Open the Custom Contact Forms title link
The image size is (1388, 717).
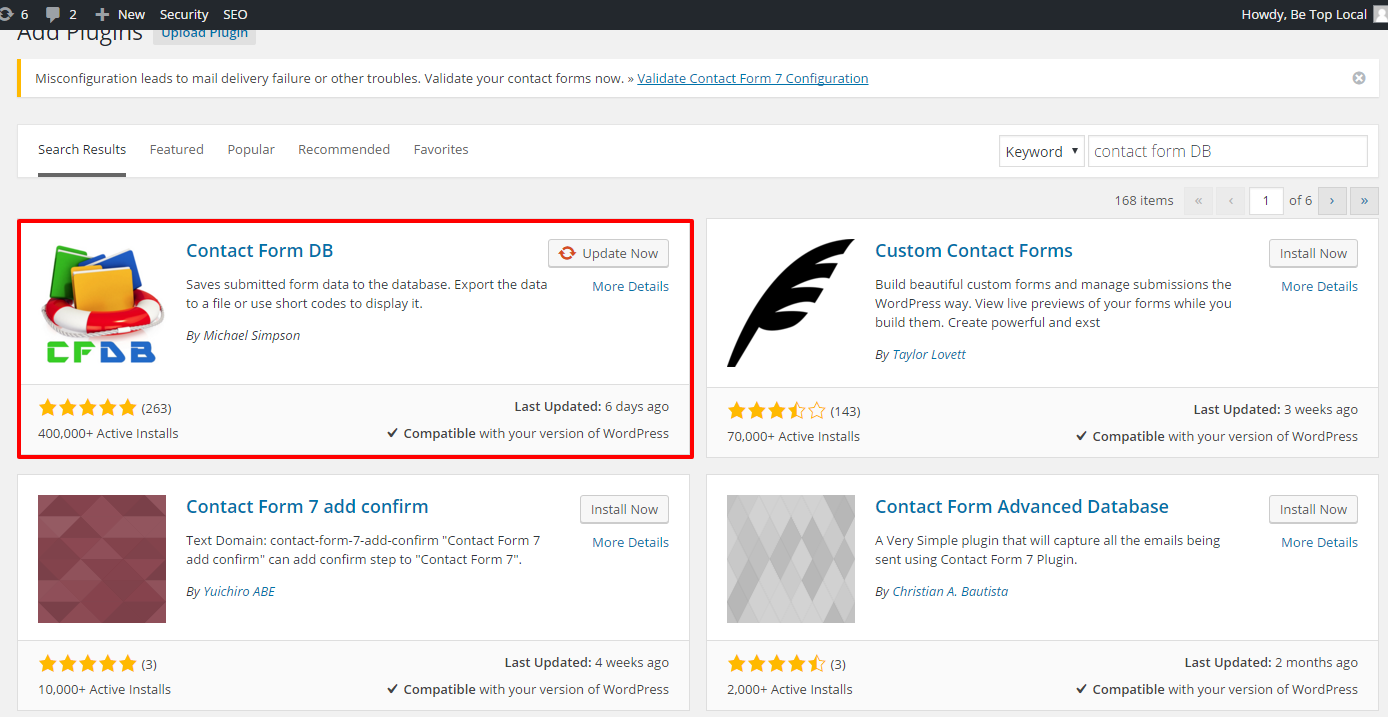974,251
